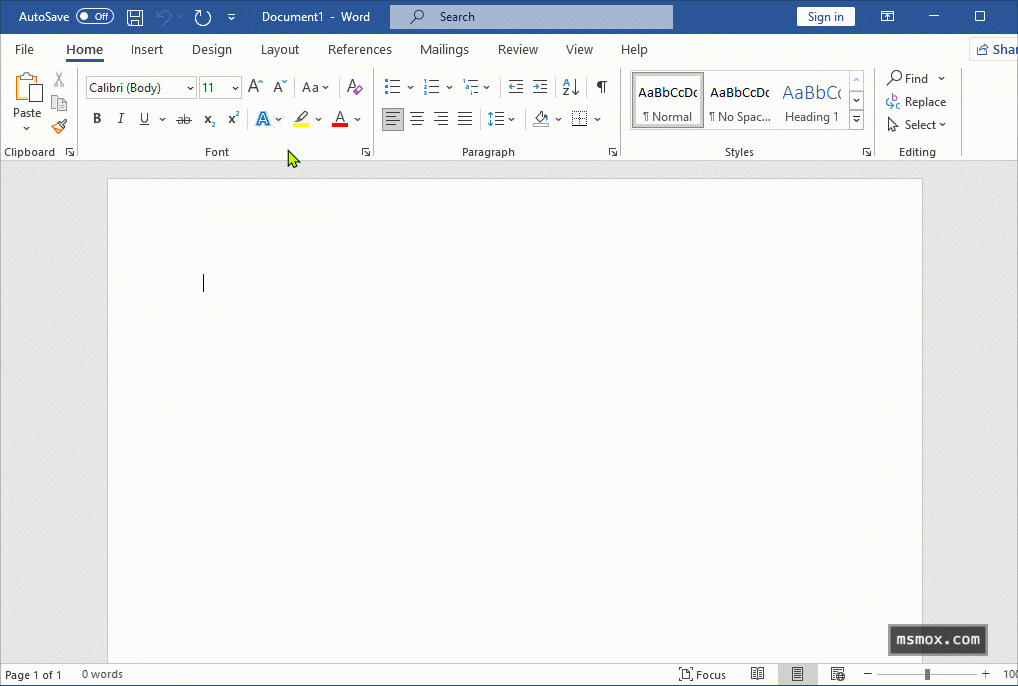Expand the Styles gallery
1018x686 pixels.
(856, 120)
